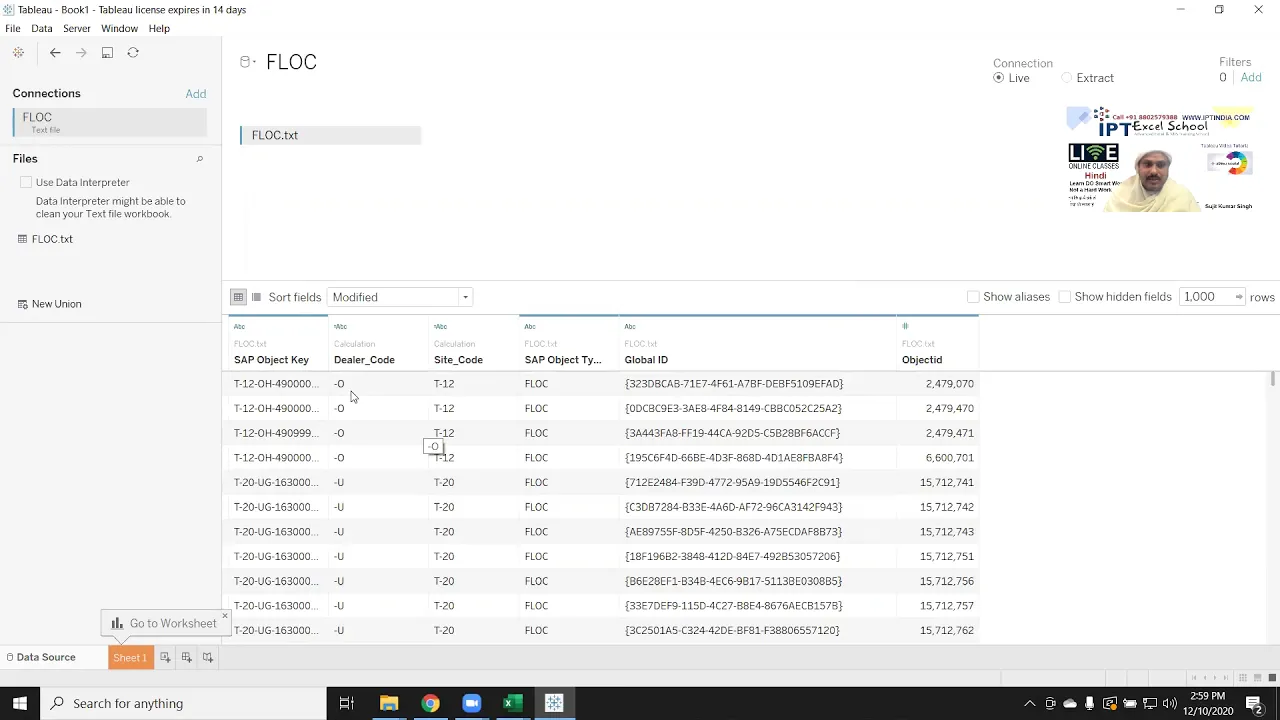1280x720 pixels.
Task: Click the New Story icon
Action: [x=208, y=657]
